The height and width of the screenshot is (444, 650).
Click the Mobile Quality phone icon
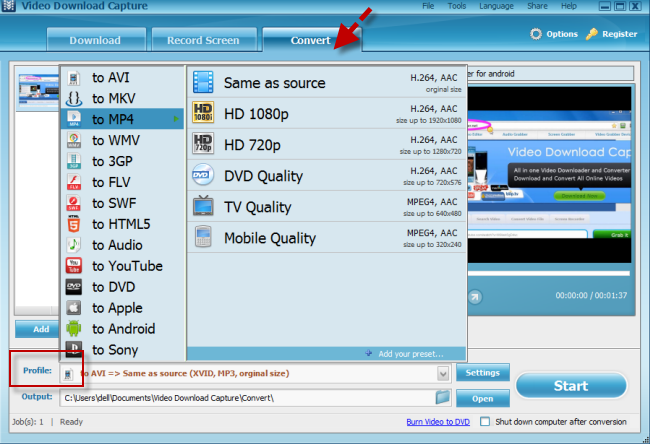click(203, 237)
